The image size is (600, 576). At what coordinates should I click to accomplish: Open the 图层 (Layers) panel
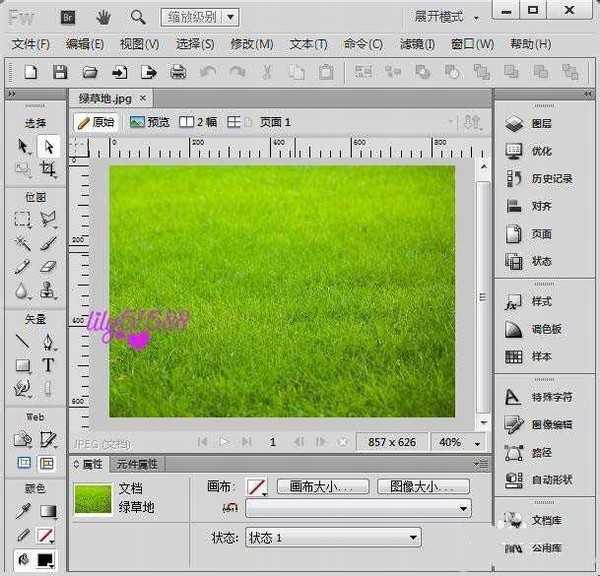click(x=541, y=123)
